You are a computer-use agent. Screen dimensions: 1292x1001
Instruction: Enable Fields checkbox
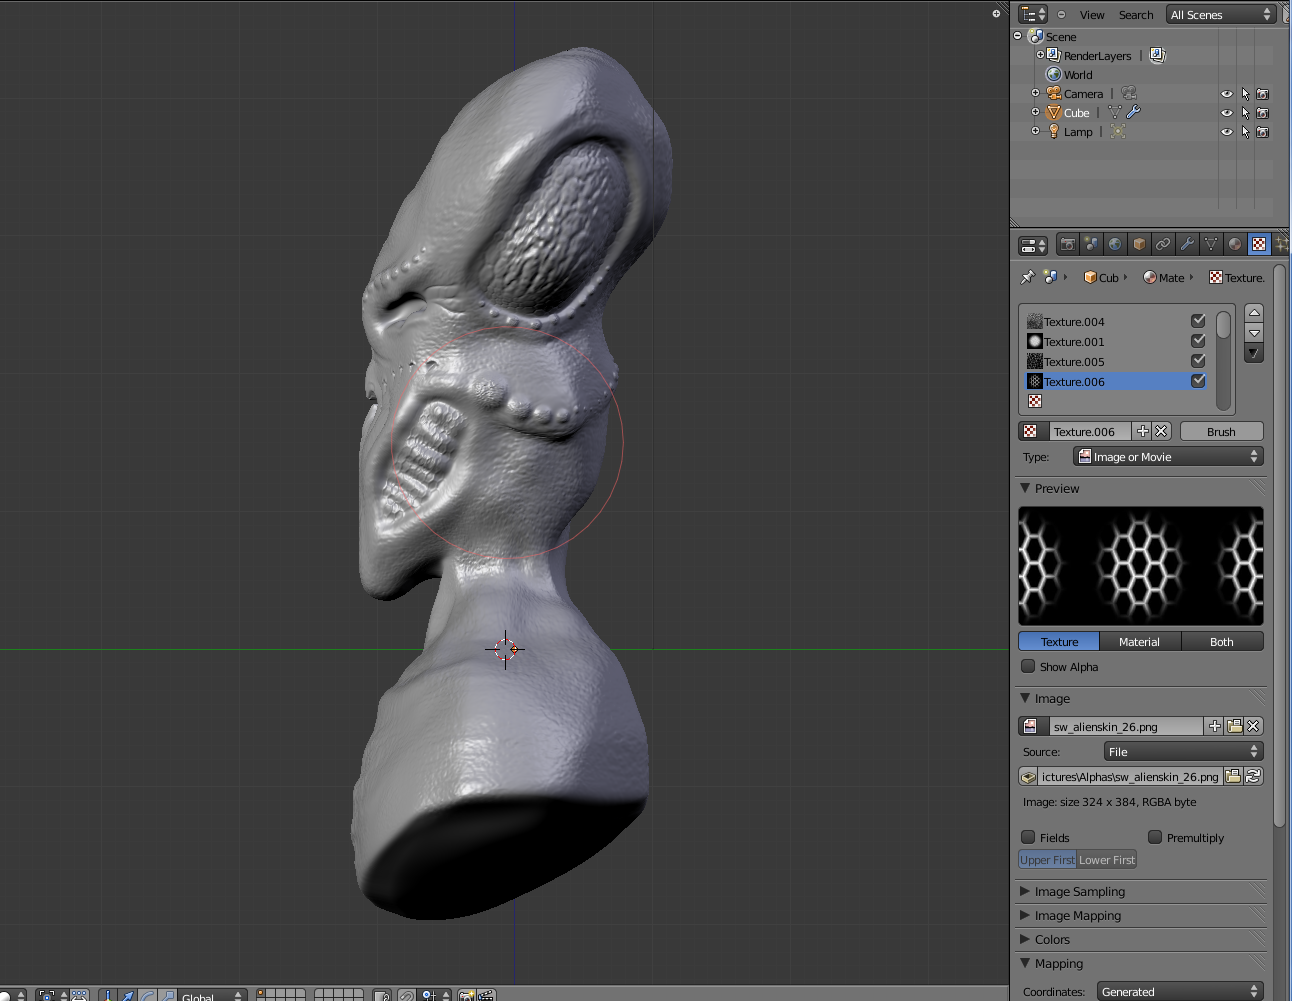point(1028,837)
